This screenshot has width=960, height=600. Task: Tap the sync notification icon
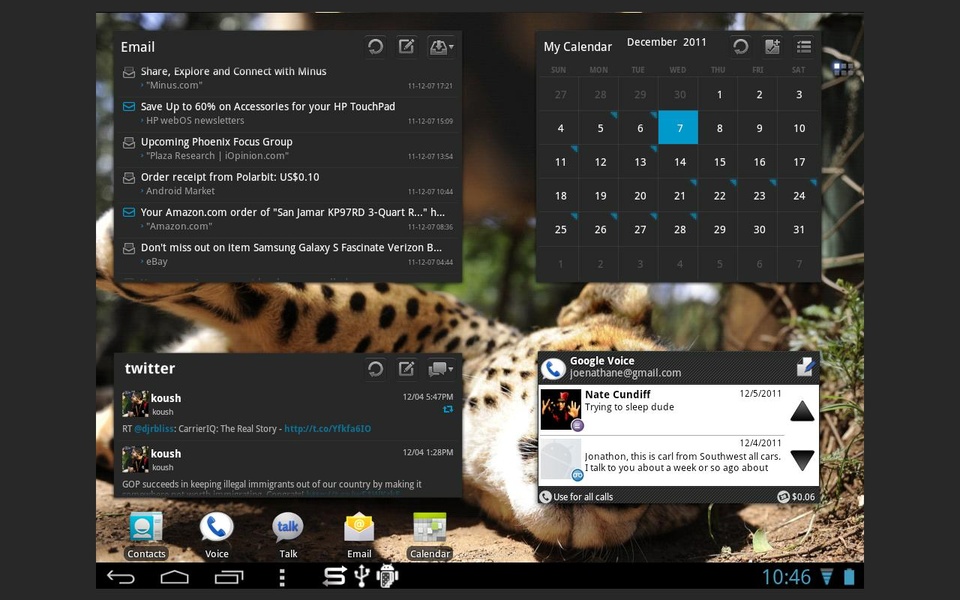pos(334,576)
